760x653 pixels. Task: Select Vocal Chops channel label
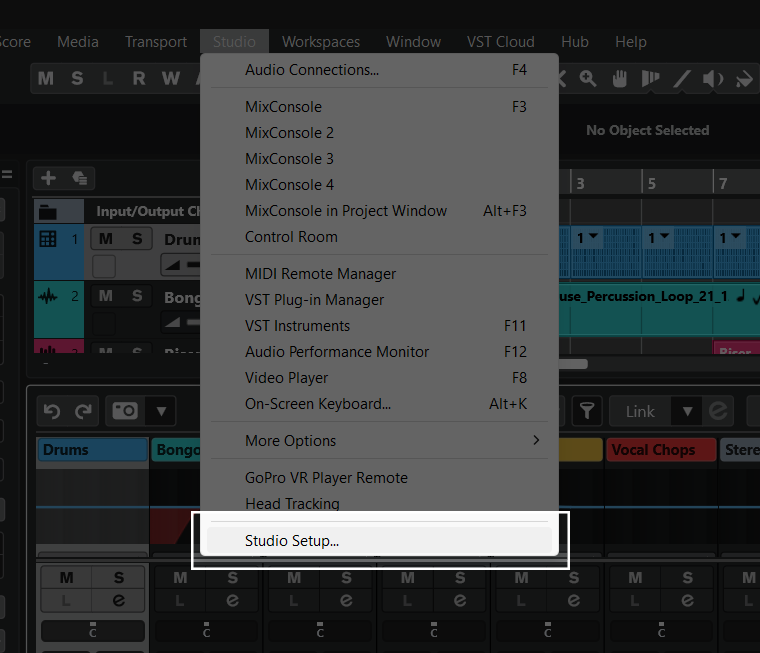pos(661,449)
